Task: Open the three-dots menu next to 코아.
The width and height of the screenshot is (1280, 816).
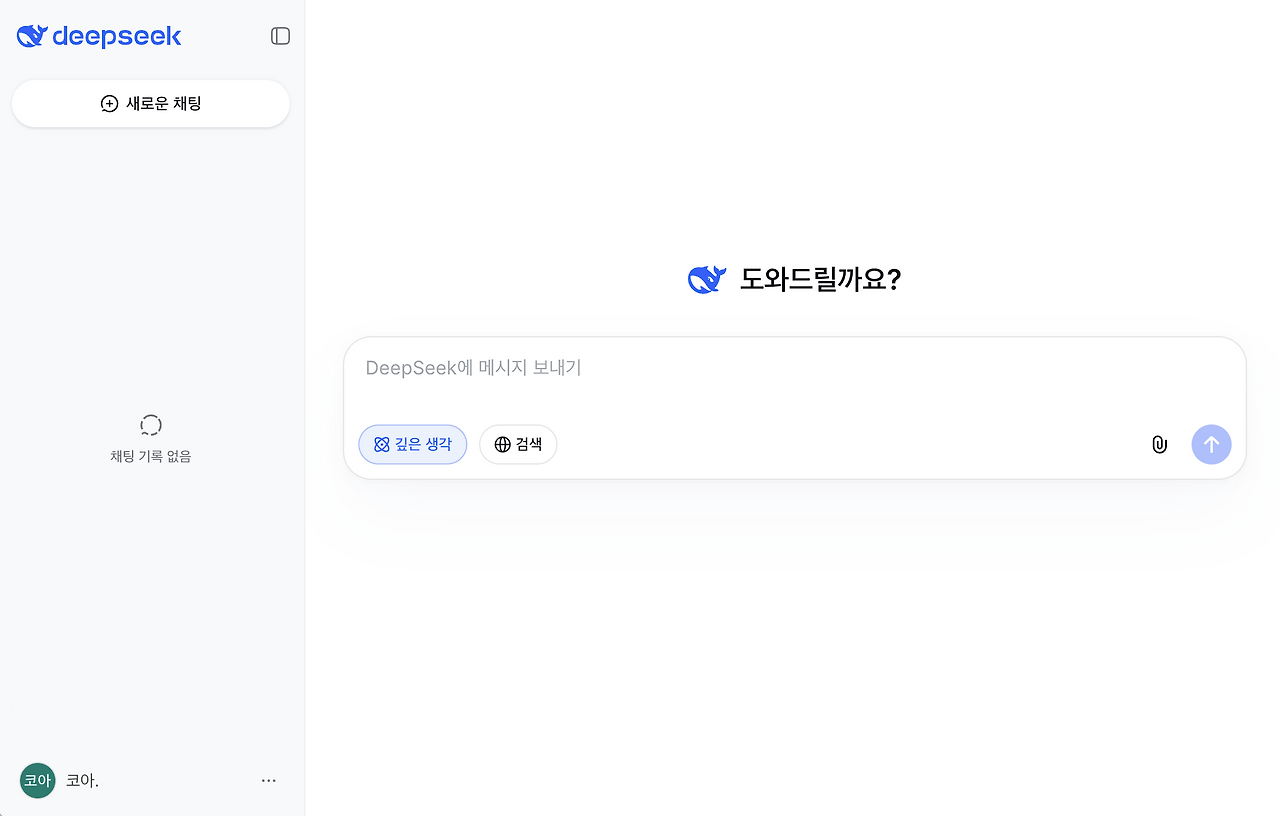Action: 268,780
